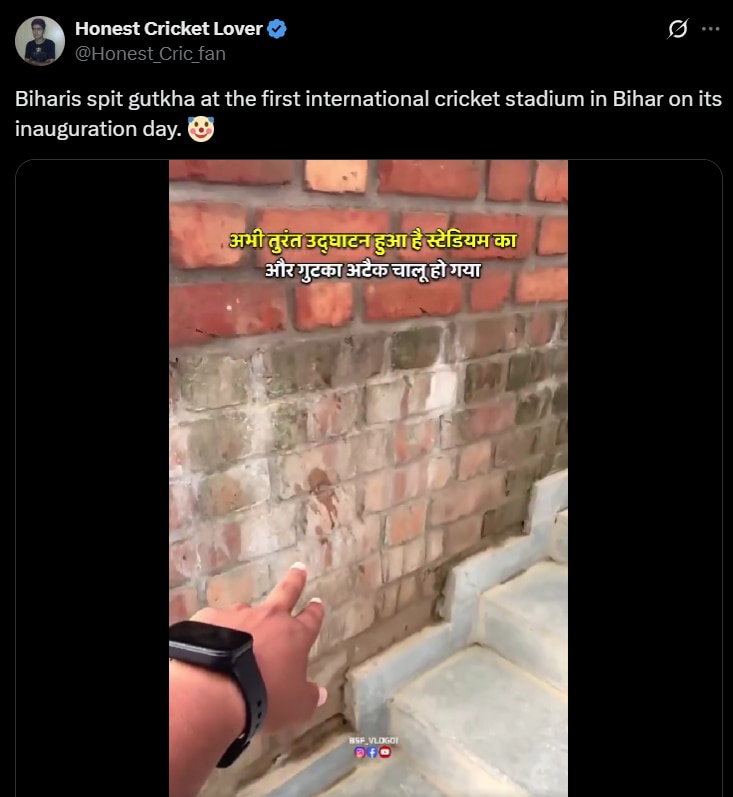733x797 pixels.
Task: Click the yellow Hindi caption line
Action: [x=373, y=241]
